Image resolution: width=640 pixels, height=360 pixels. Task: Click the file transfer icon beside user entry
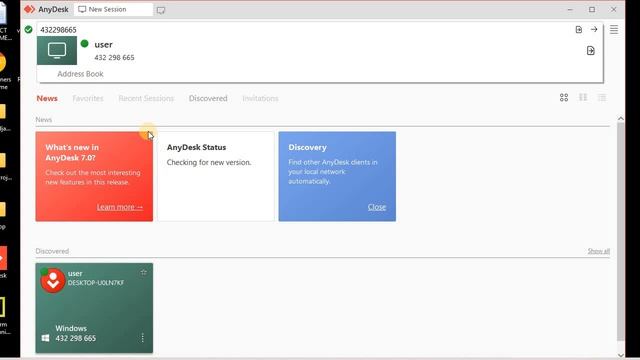click(x=591, y=51)
